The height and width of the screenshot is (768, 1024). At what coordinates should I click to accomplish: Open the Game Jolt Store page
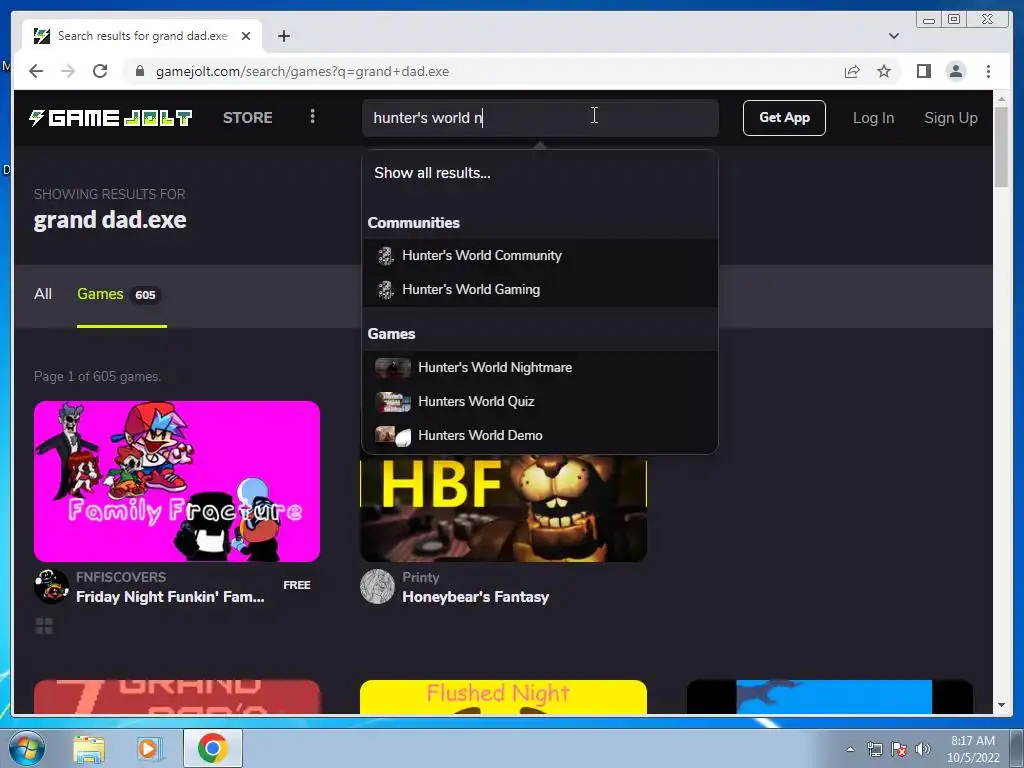[x=248, y=118]
